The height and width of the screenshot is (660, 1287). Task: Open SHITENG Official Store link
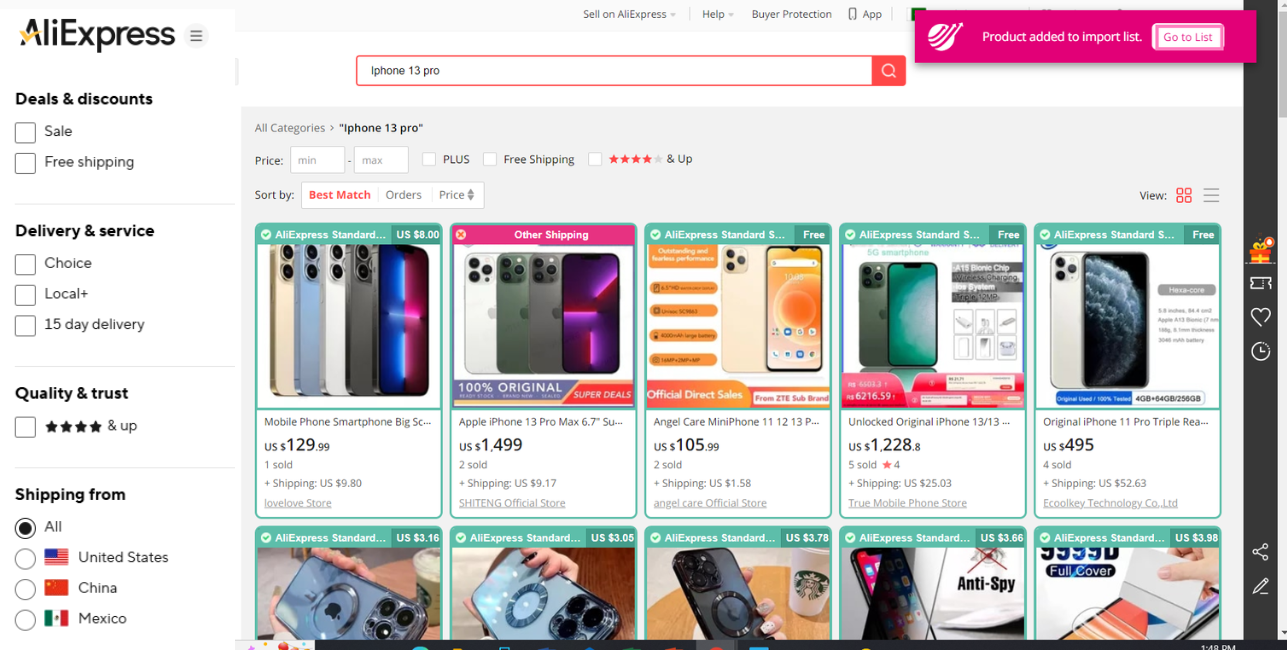512,503
